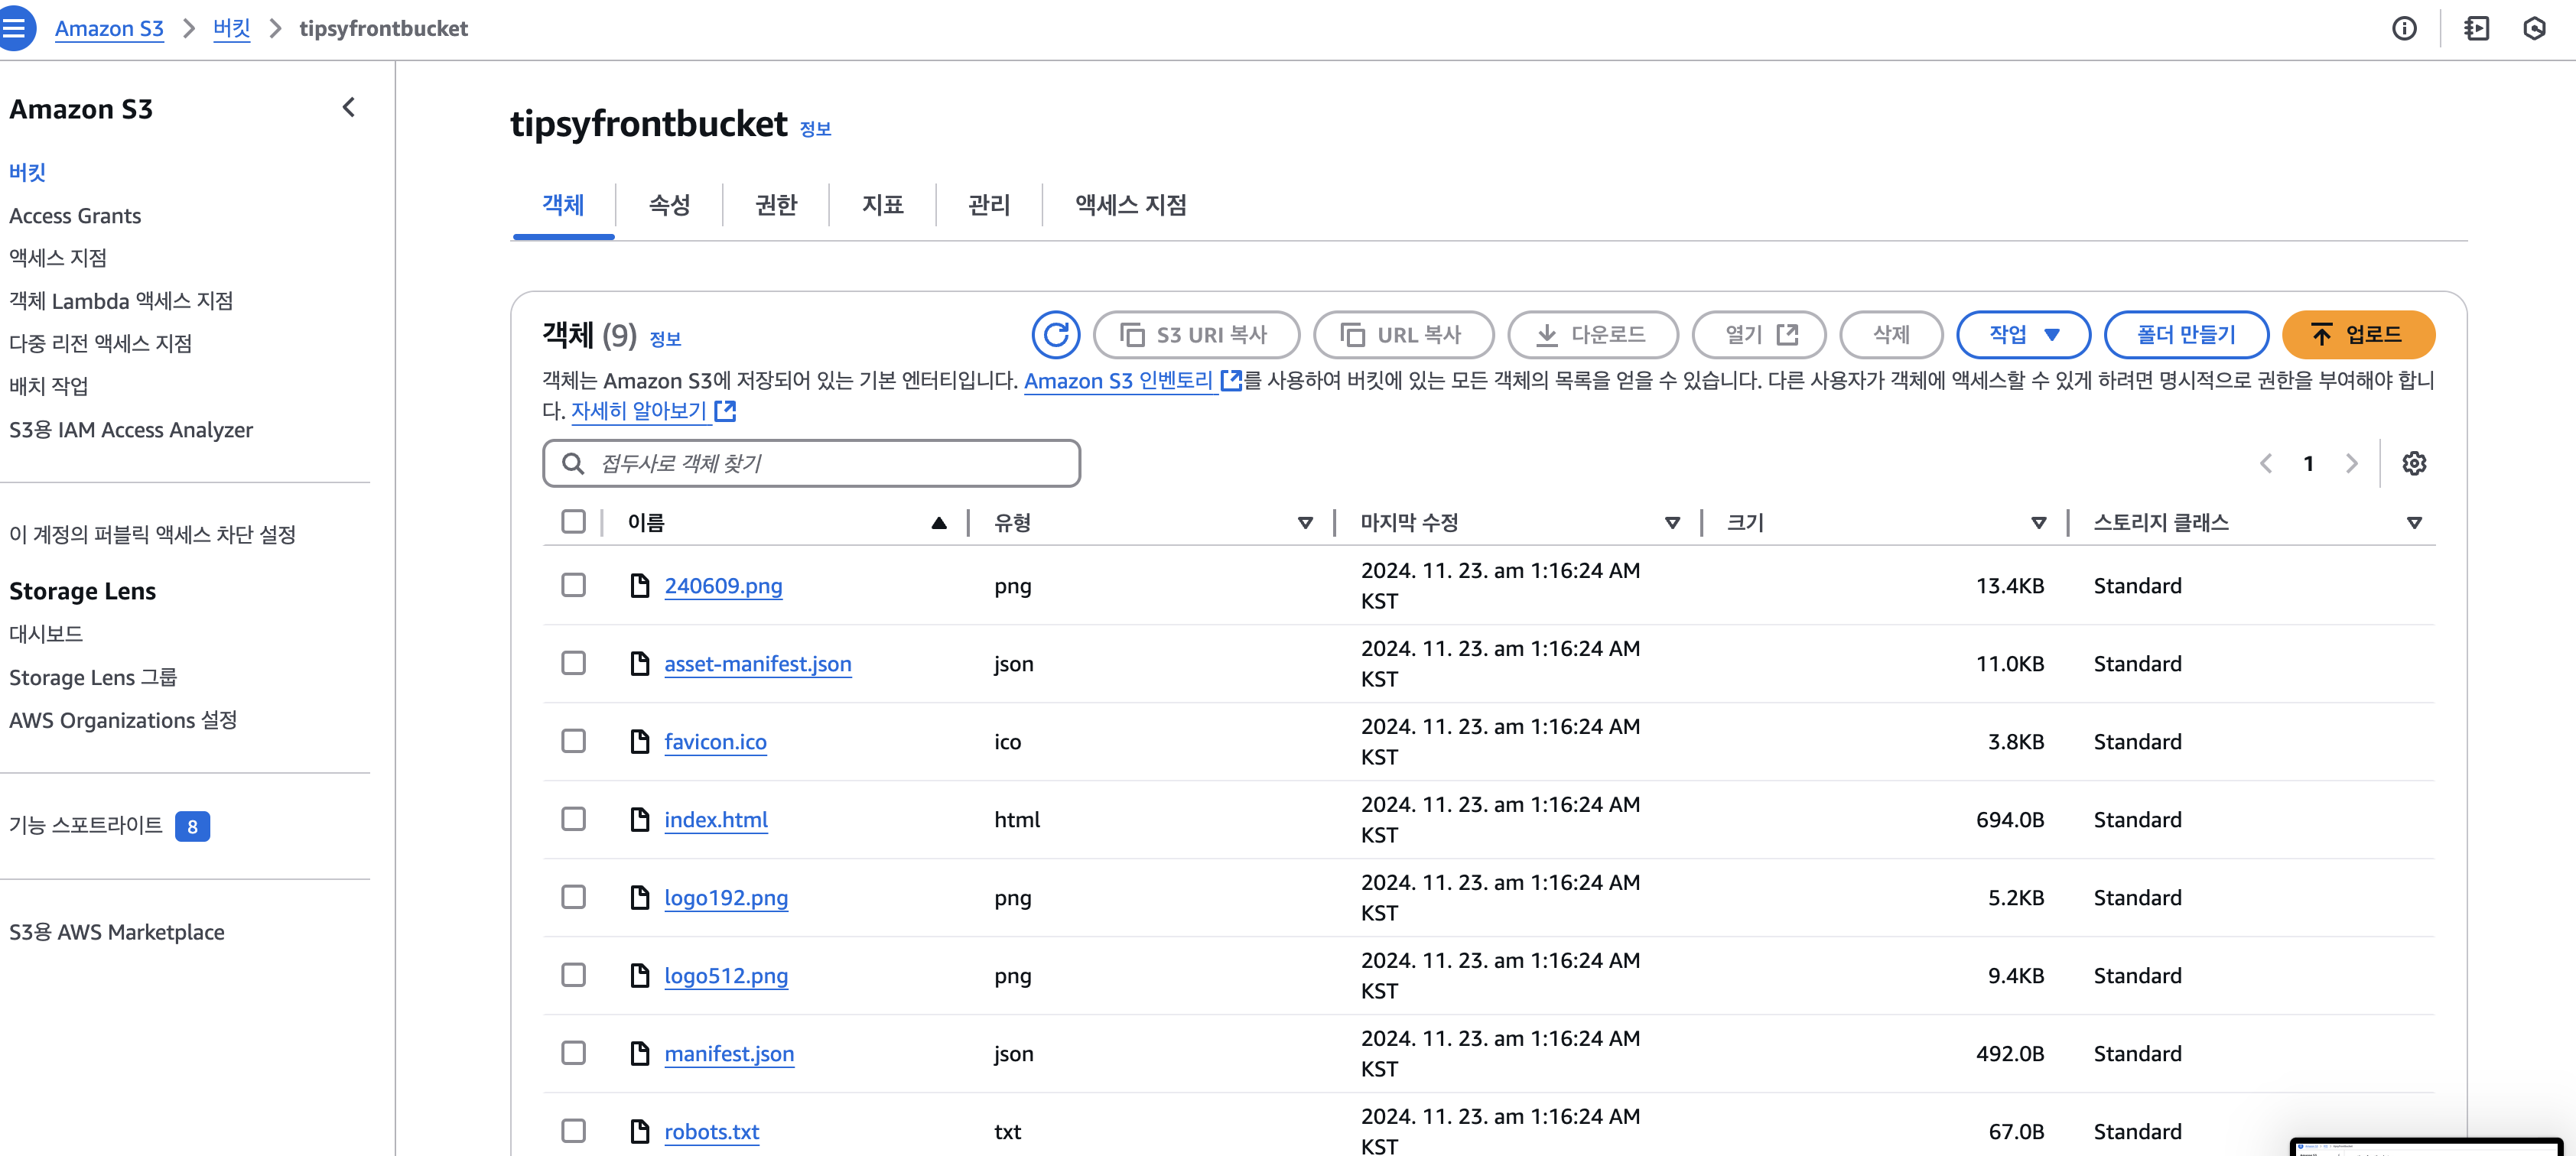This screenshot has height=1156, width=2576.
Task: Click the 업로드 upload button
Action: coord(2357,334)
